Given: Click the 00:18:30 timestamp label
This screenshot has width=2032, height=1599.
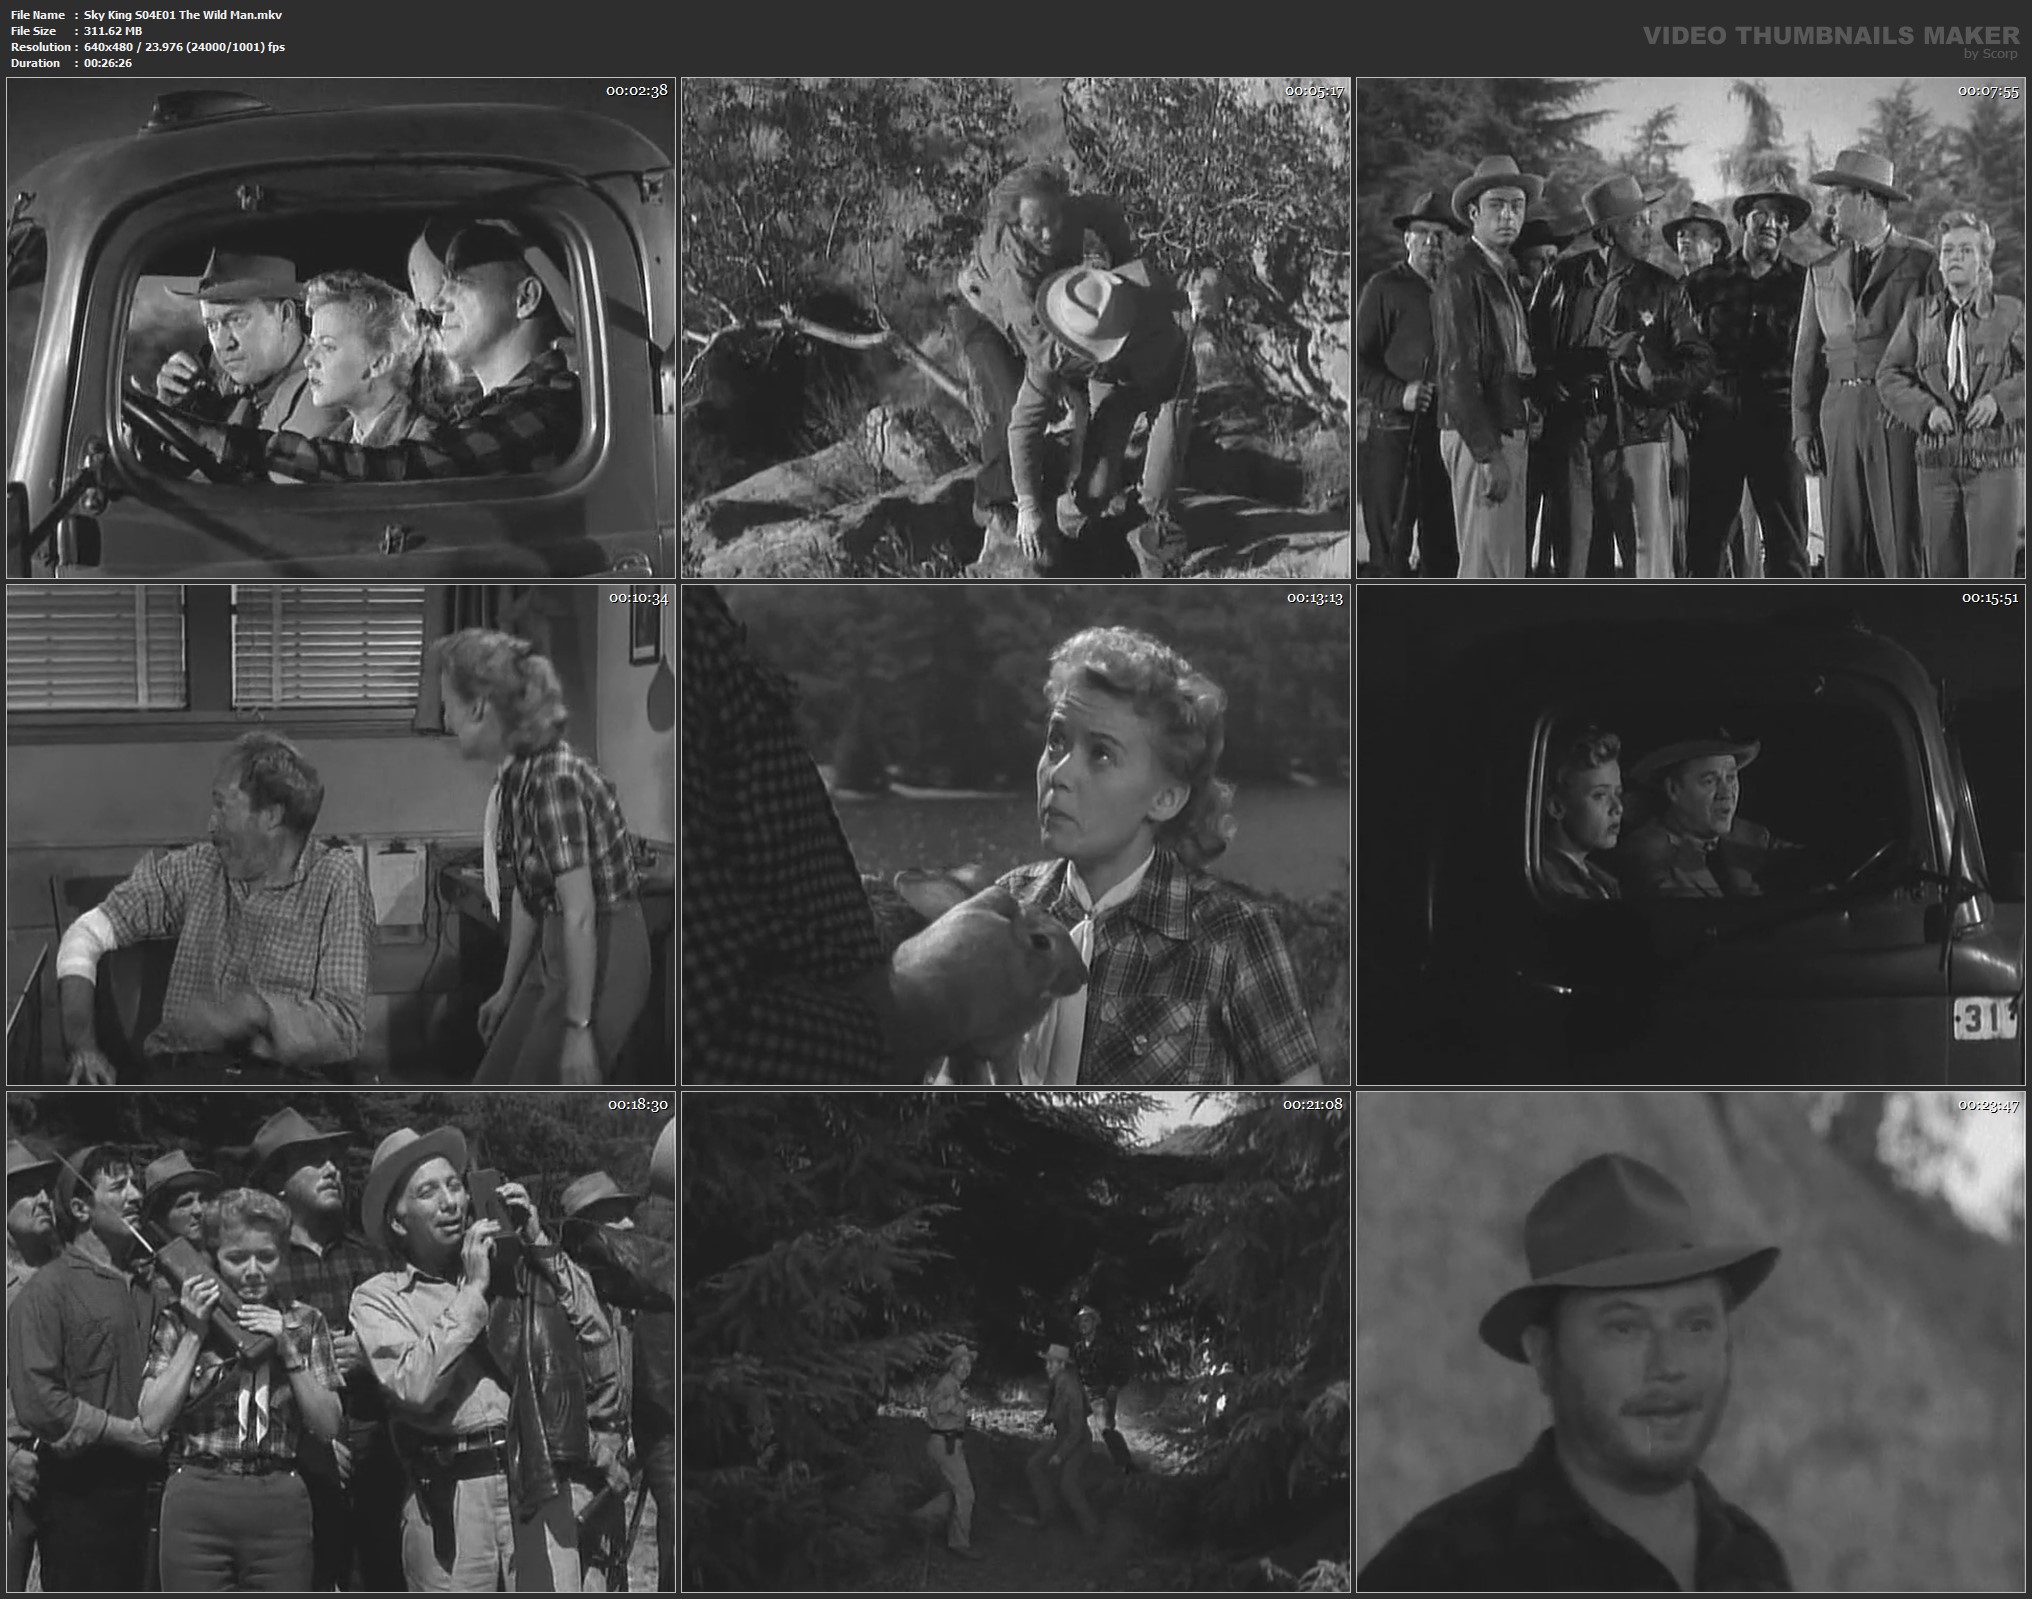Looking at the screenshot, I should coord(637,1105).
